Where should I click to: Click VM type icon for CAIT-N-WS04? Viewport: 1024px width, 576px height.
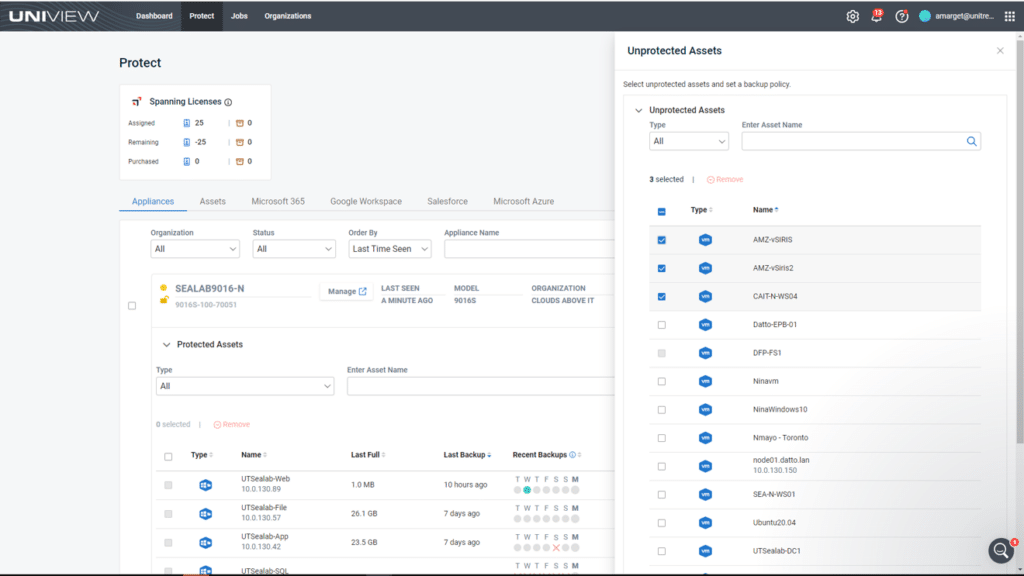coord(705,296)
